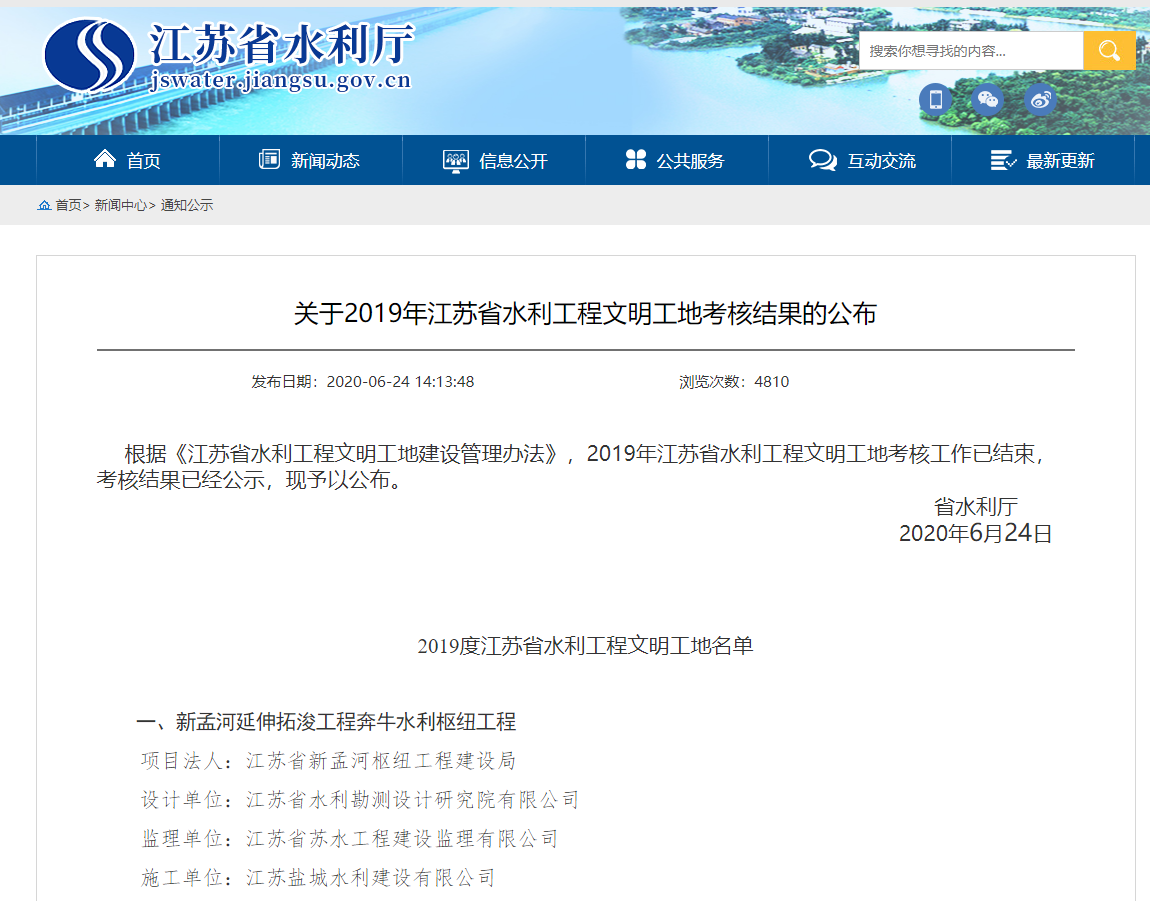Screen dimensions: 1150x901
Task: Go to 首页 in breadcrumb
Action: (68, 205)
